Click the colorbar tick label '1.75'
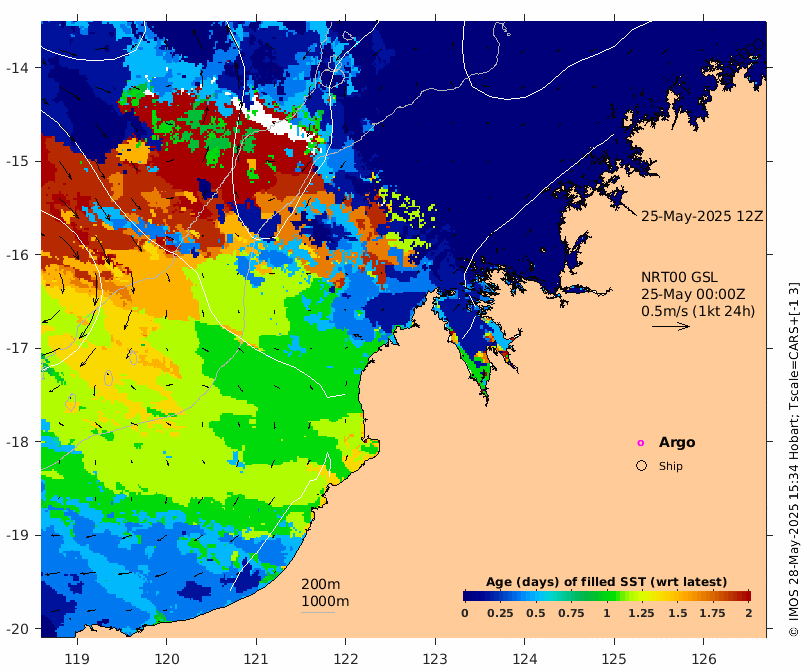 pyautogui.click(x=712, y=613)
